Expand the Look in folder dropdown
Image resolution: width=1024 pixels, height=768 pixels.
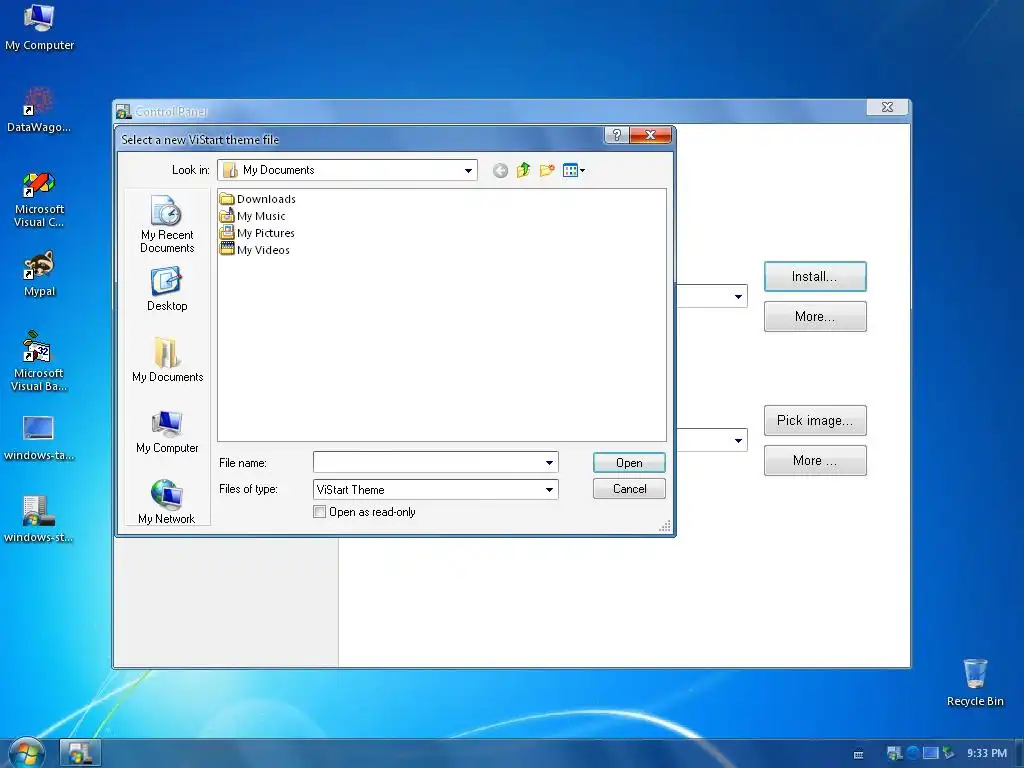point(468,170)
